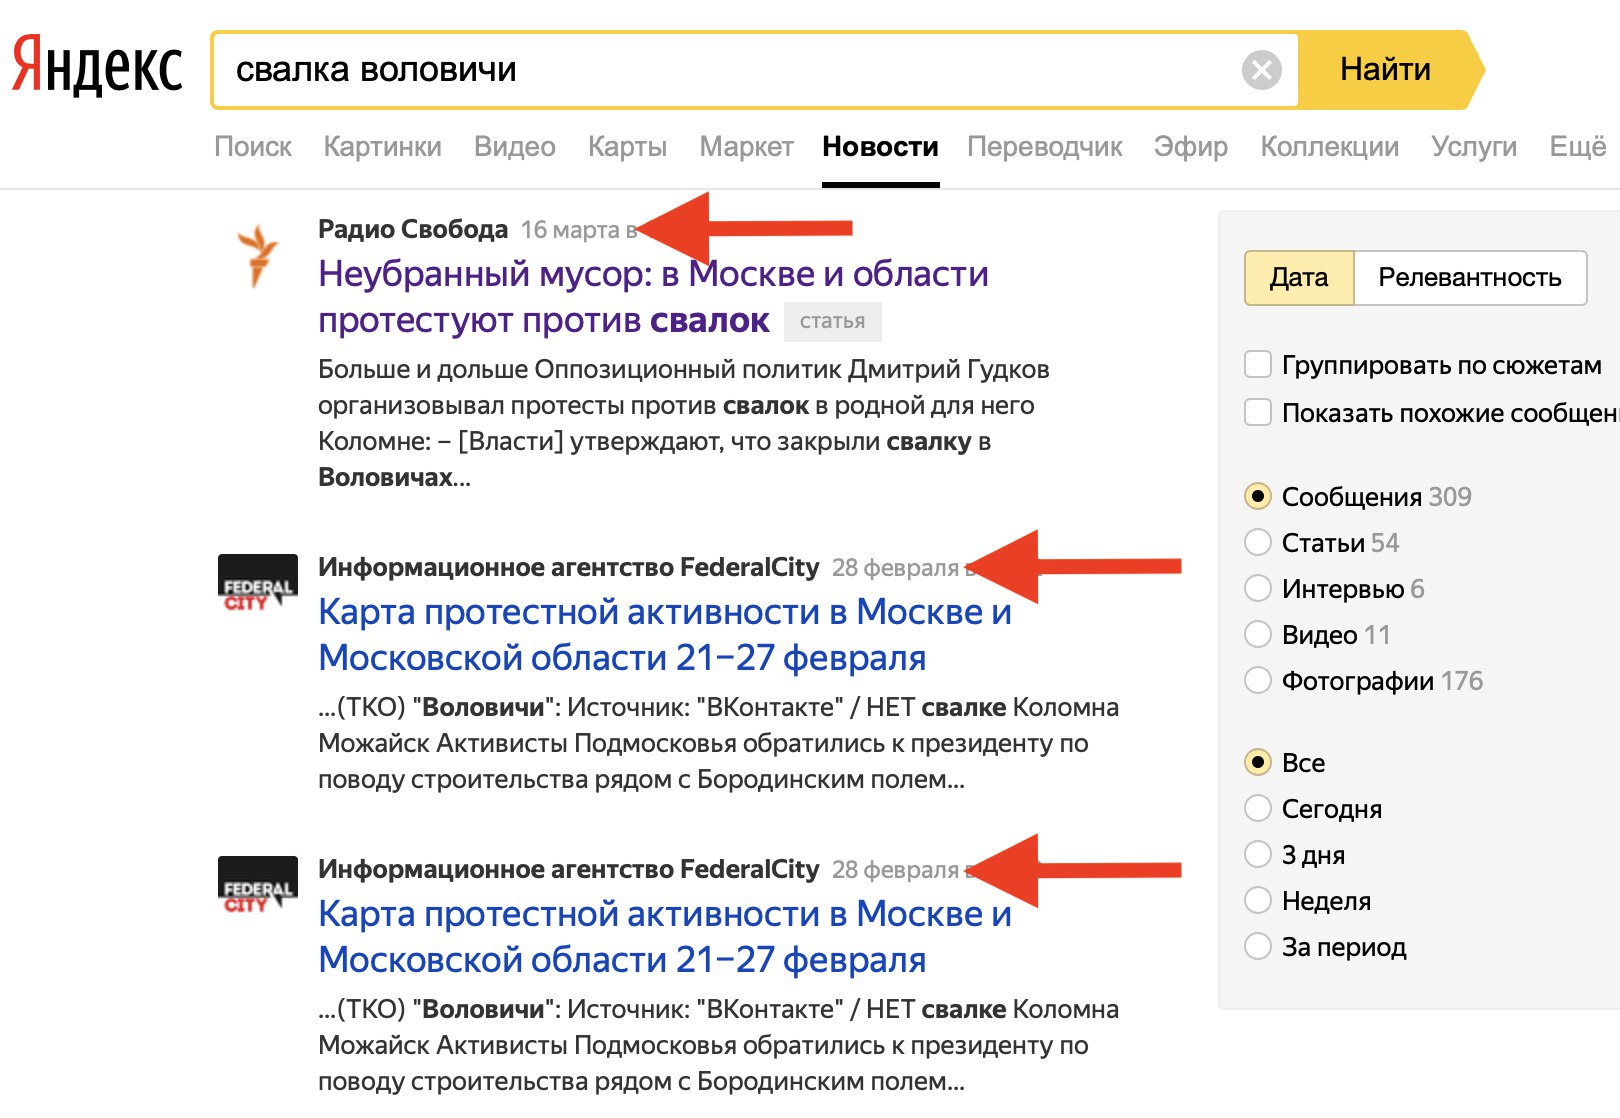Viewport: 1620px width, 1118px height.
Task: Select the Интервью 6 radio button
Action: (1258, 588)
